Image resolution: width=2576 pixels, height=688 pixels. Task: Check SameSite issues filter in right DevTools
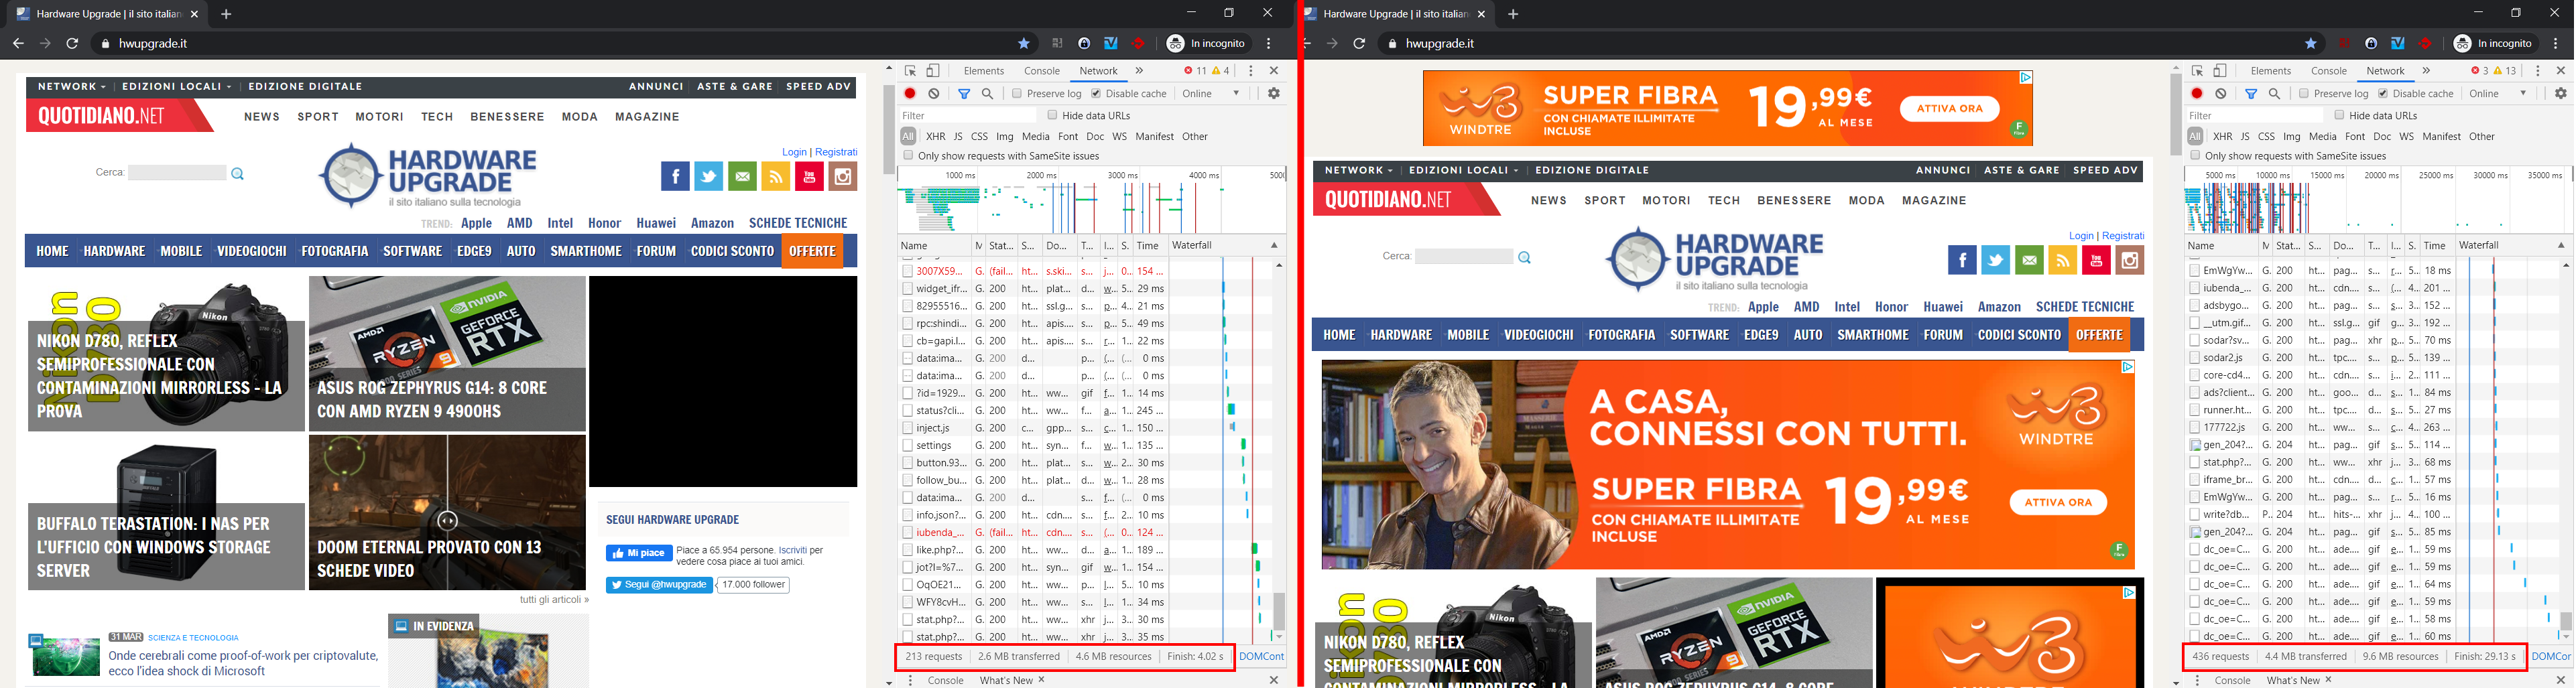coord(2195,155)
